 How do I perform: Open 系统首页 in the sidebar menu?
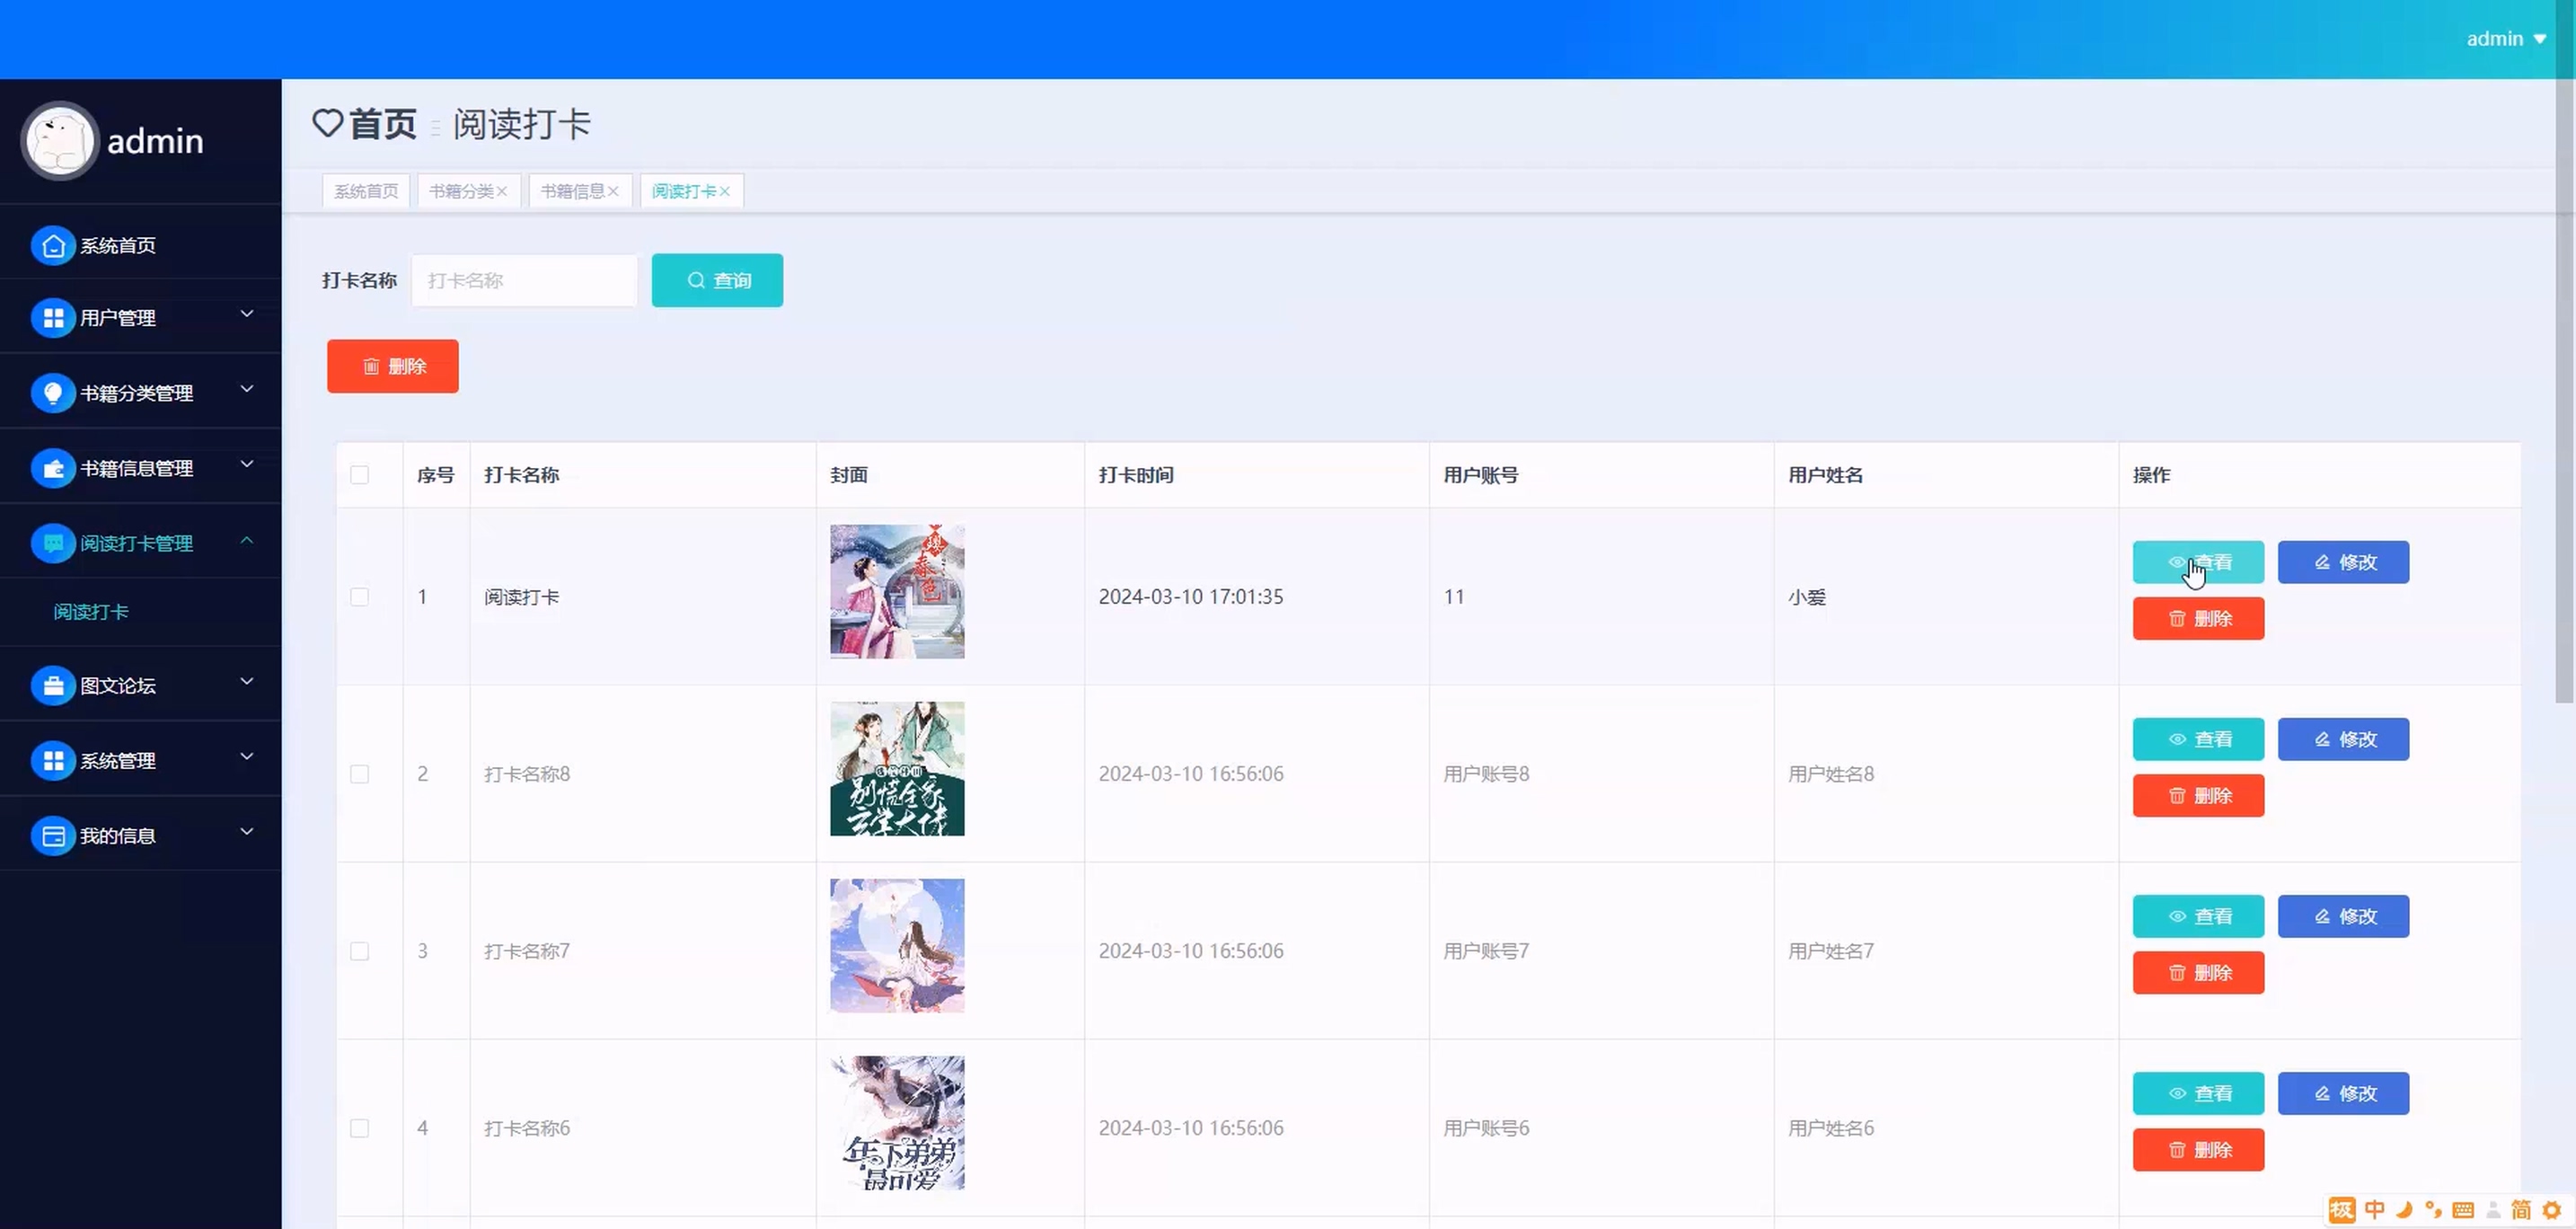coord(117,245)
